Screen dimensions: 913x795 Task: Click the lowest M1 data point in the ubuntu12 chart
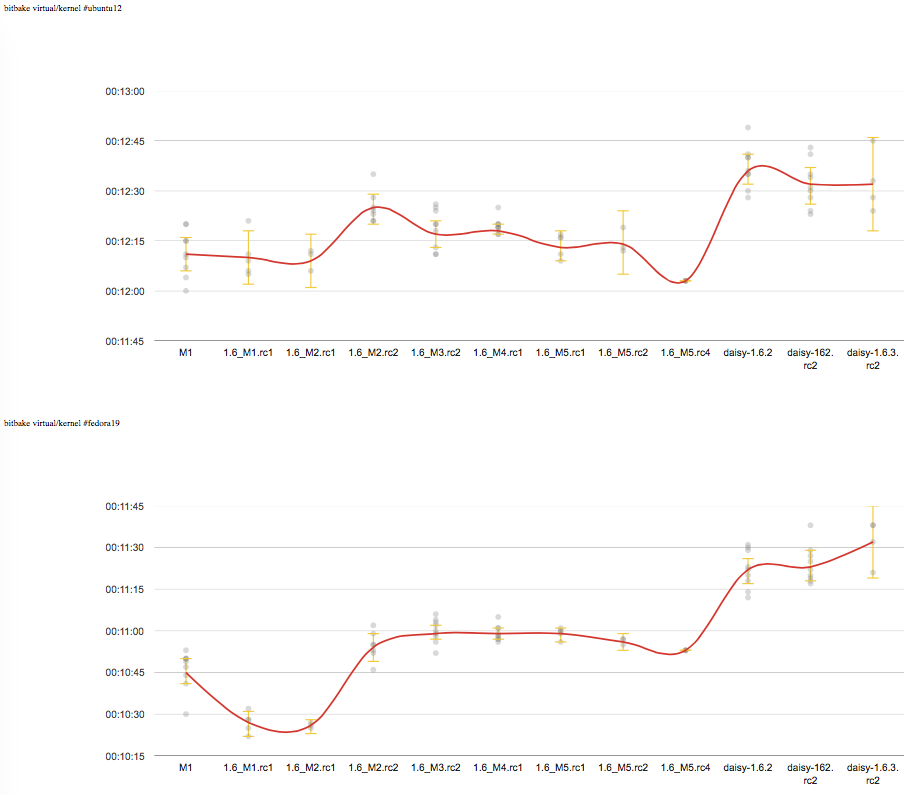185,291
